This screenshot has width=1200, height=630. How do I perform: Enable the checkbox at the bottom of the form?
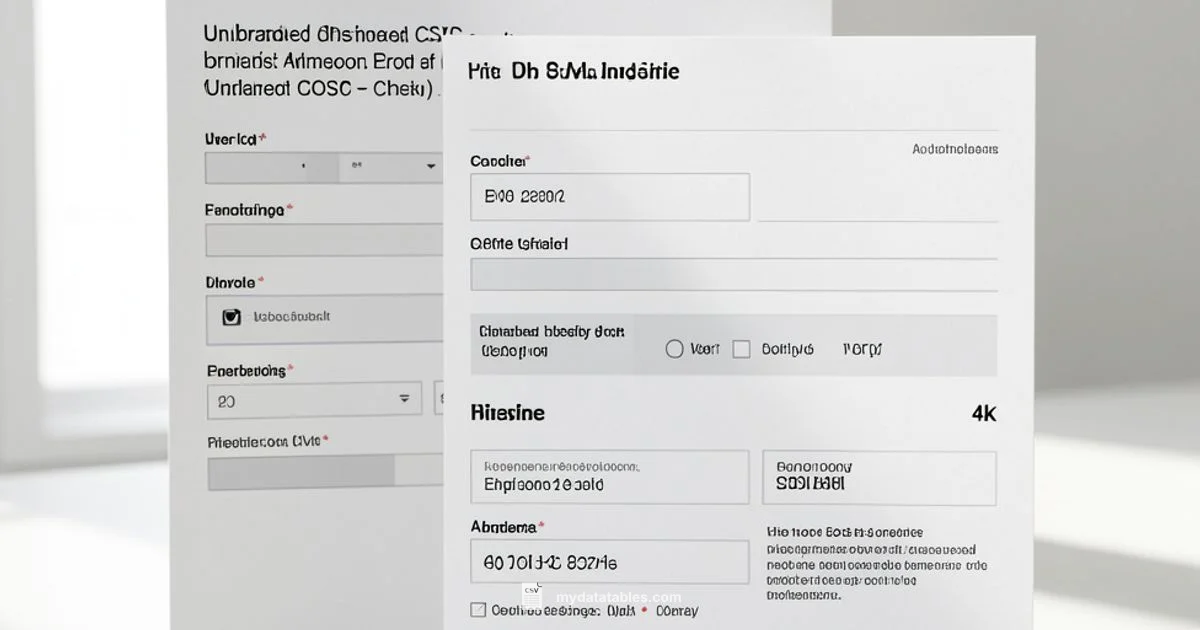click(x=478, y=609)
